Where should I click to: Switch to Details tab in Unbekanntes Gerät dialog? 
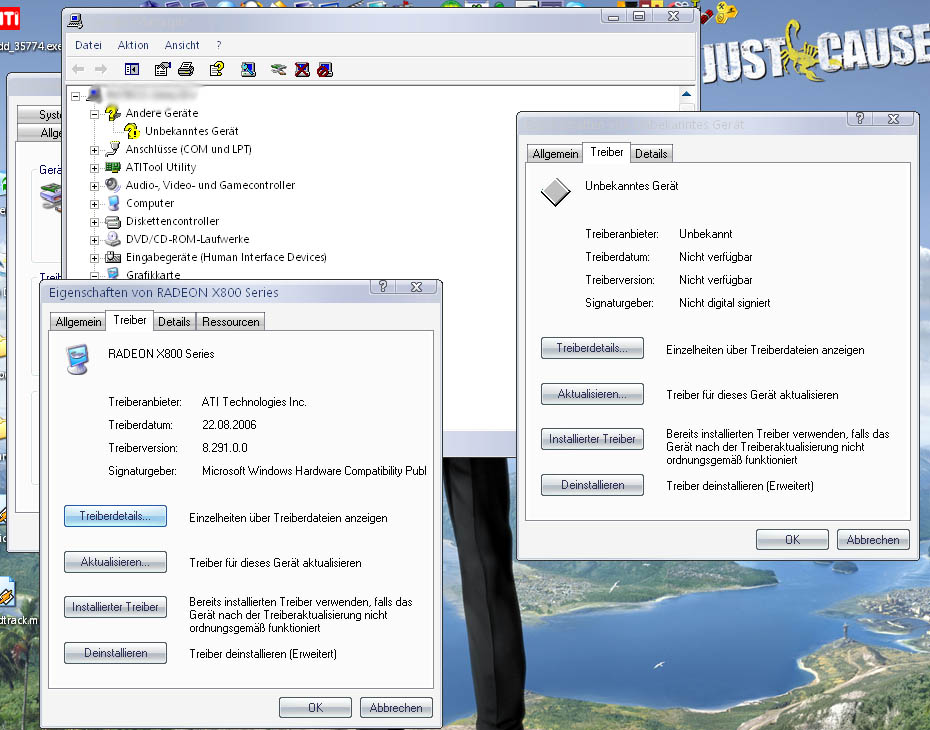[651, 154]
